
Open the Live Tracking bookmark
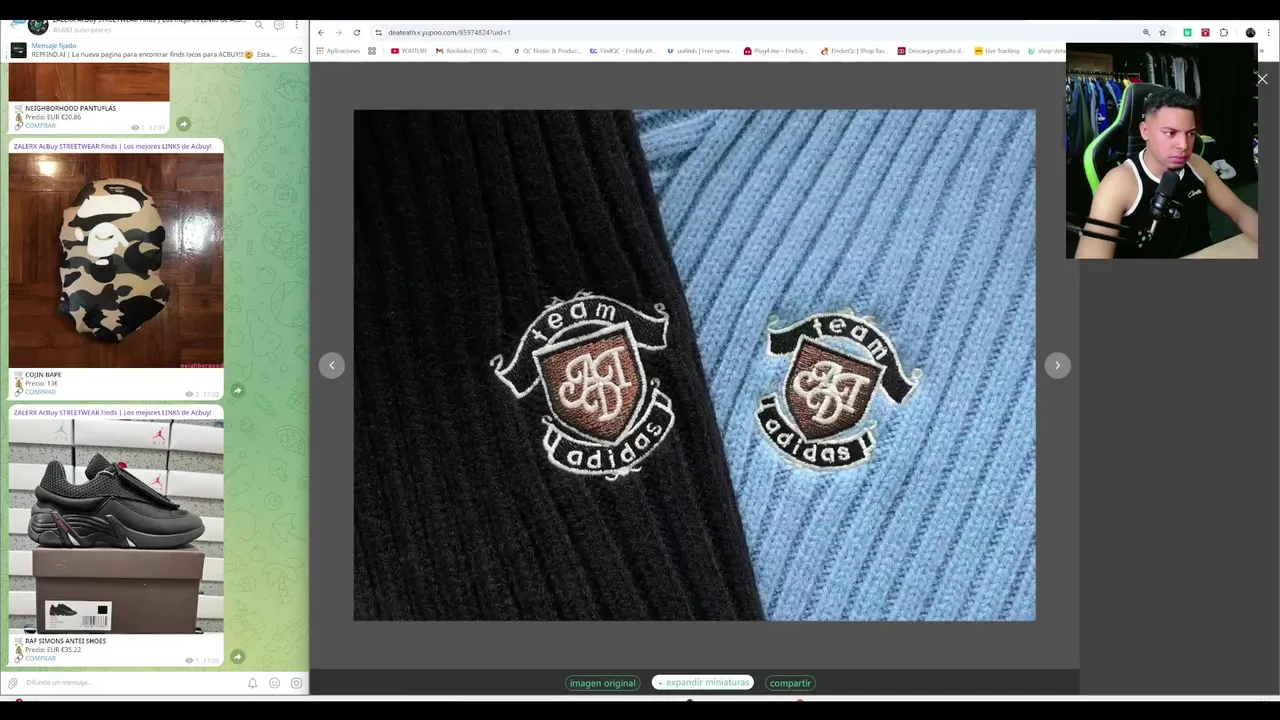click(x=997, y=51)
